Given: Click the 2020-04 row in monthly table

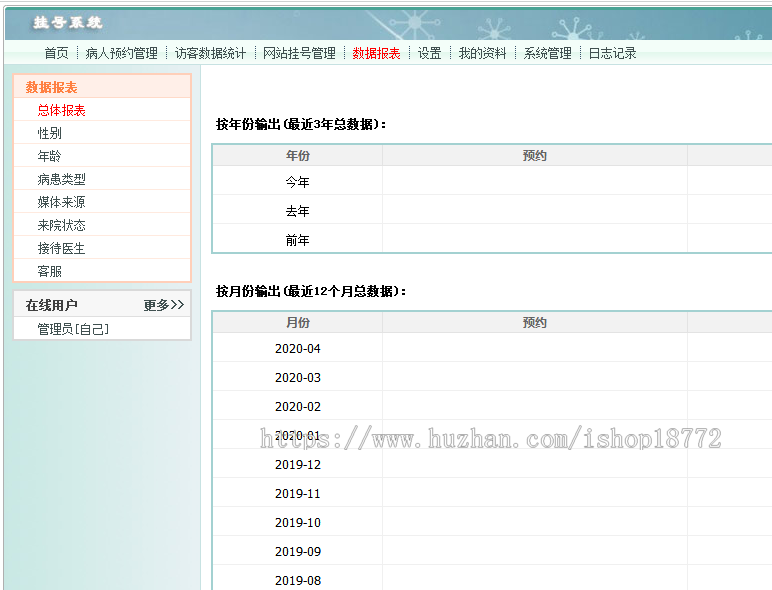Looking at the screenshot, I should 298,349.
